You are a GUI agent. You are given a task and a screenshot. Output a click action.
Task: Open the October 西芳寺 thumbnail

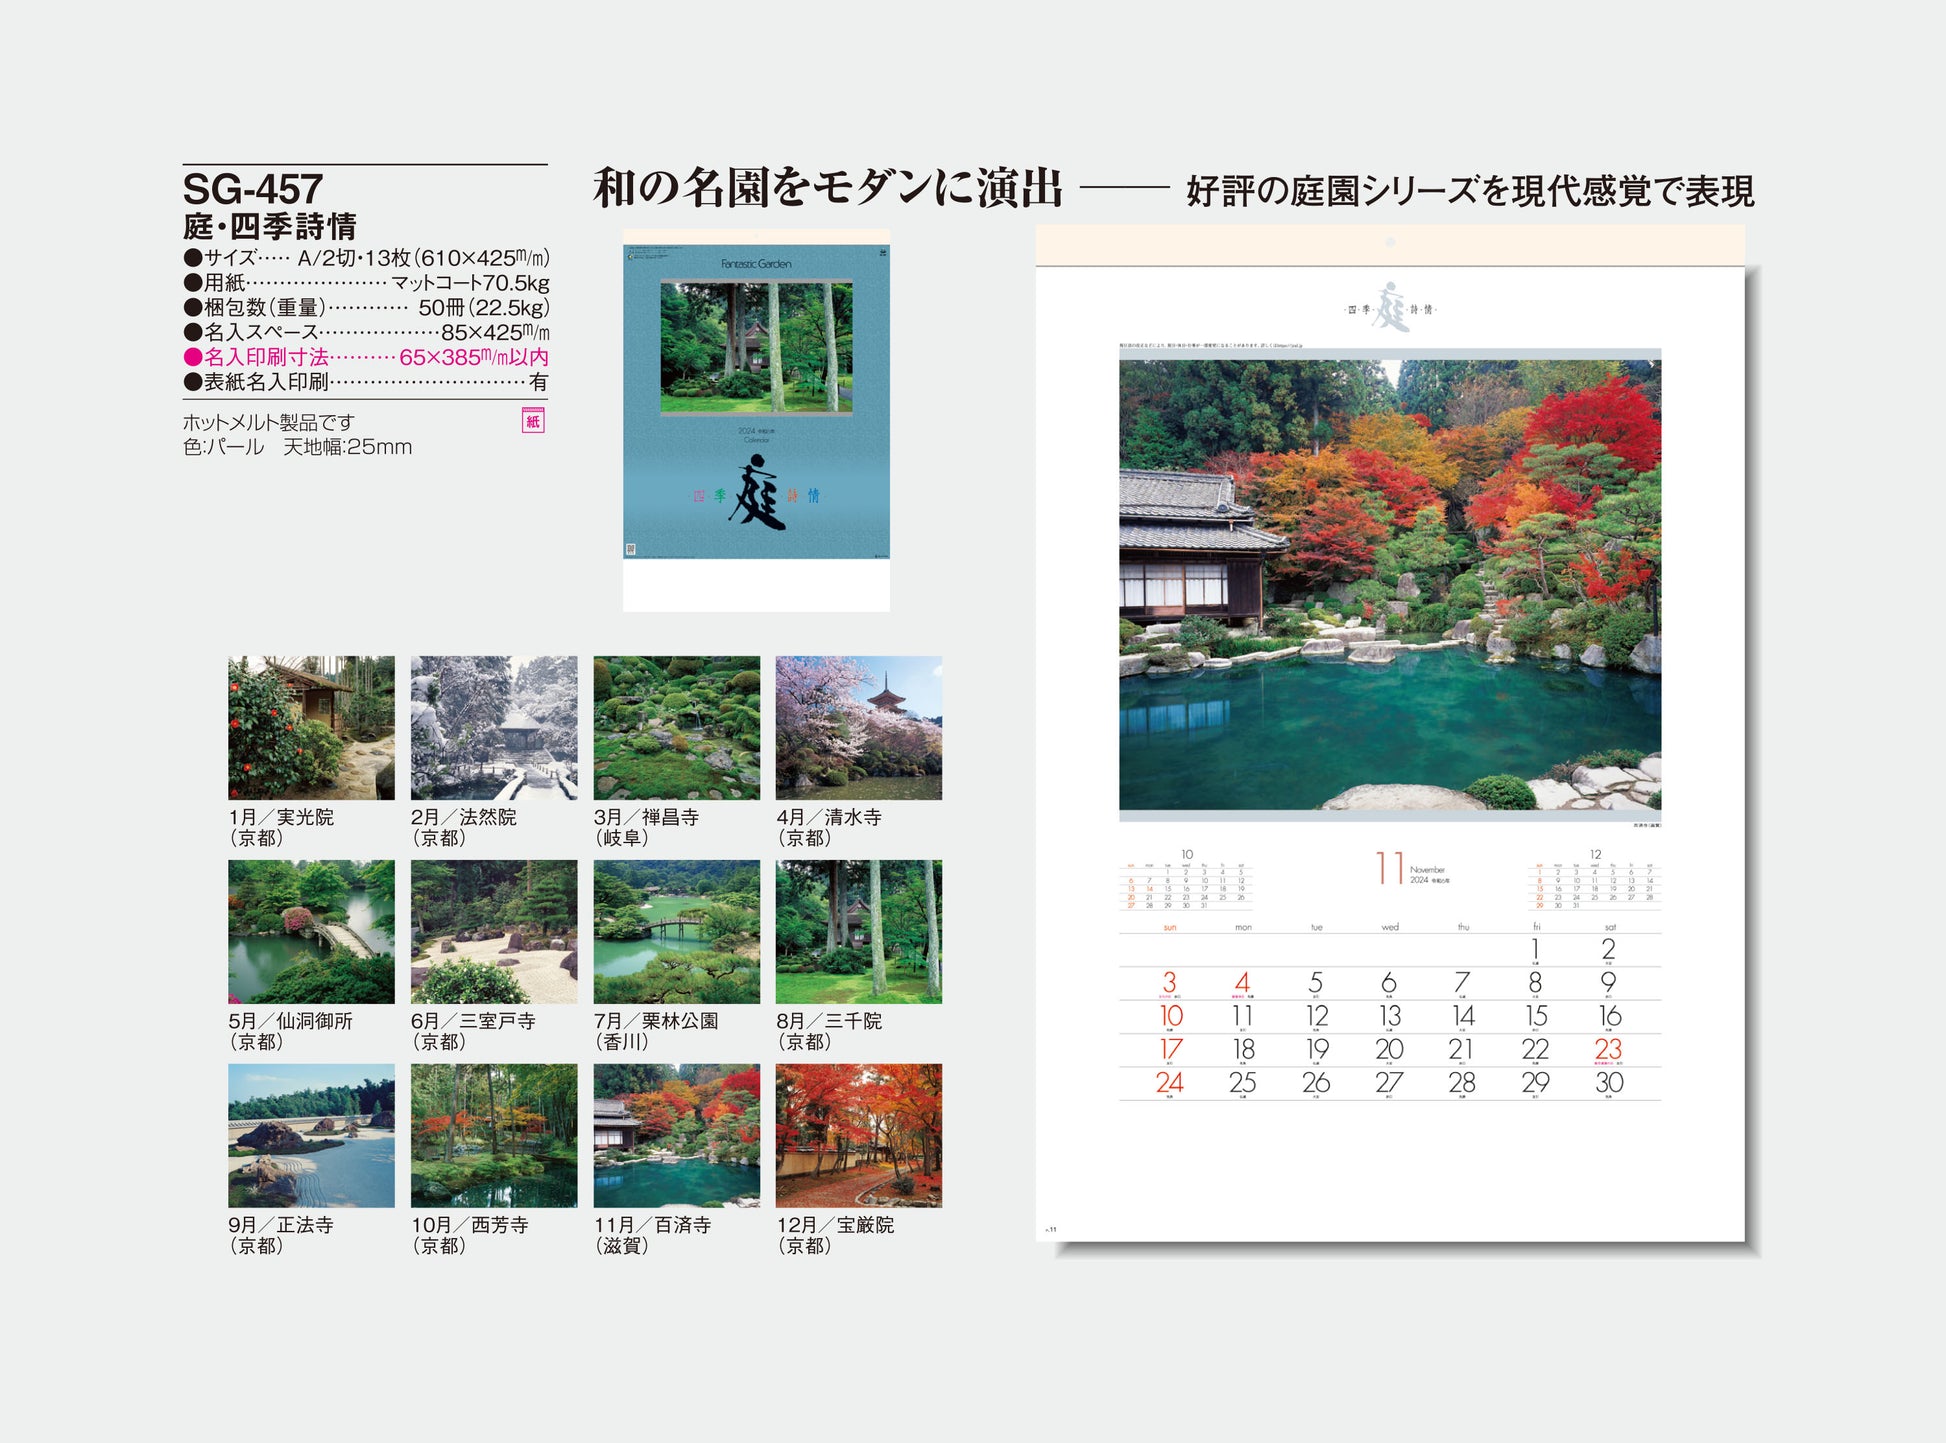(x=494, y=1135)
